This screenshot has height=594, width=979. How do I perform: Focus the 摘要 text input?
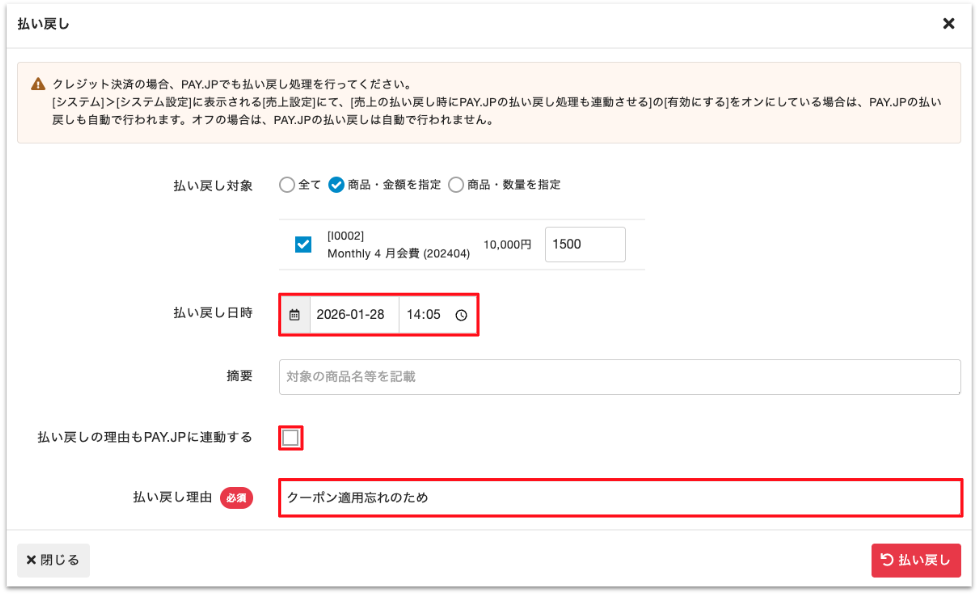[x=619, y=377]
